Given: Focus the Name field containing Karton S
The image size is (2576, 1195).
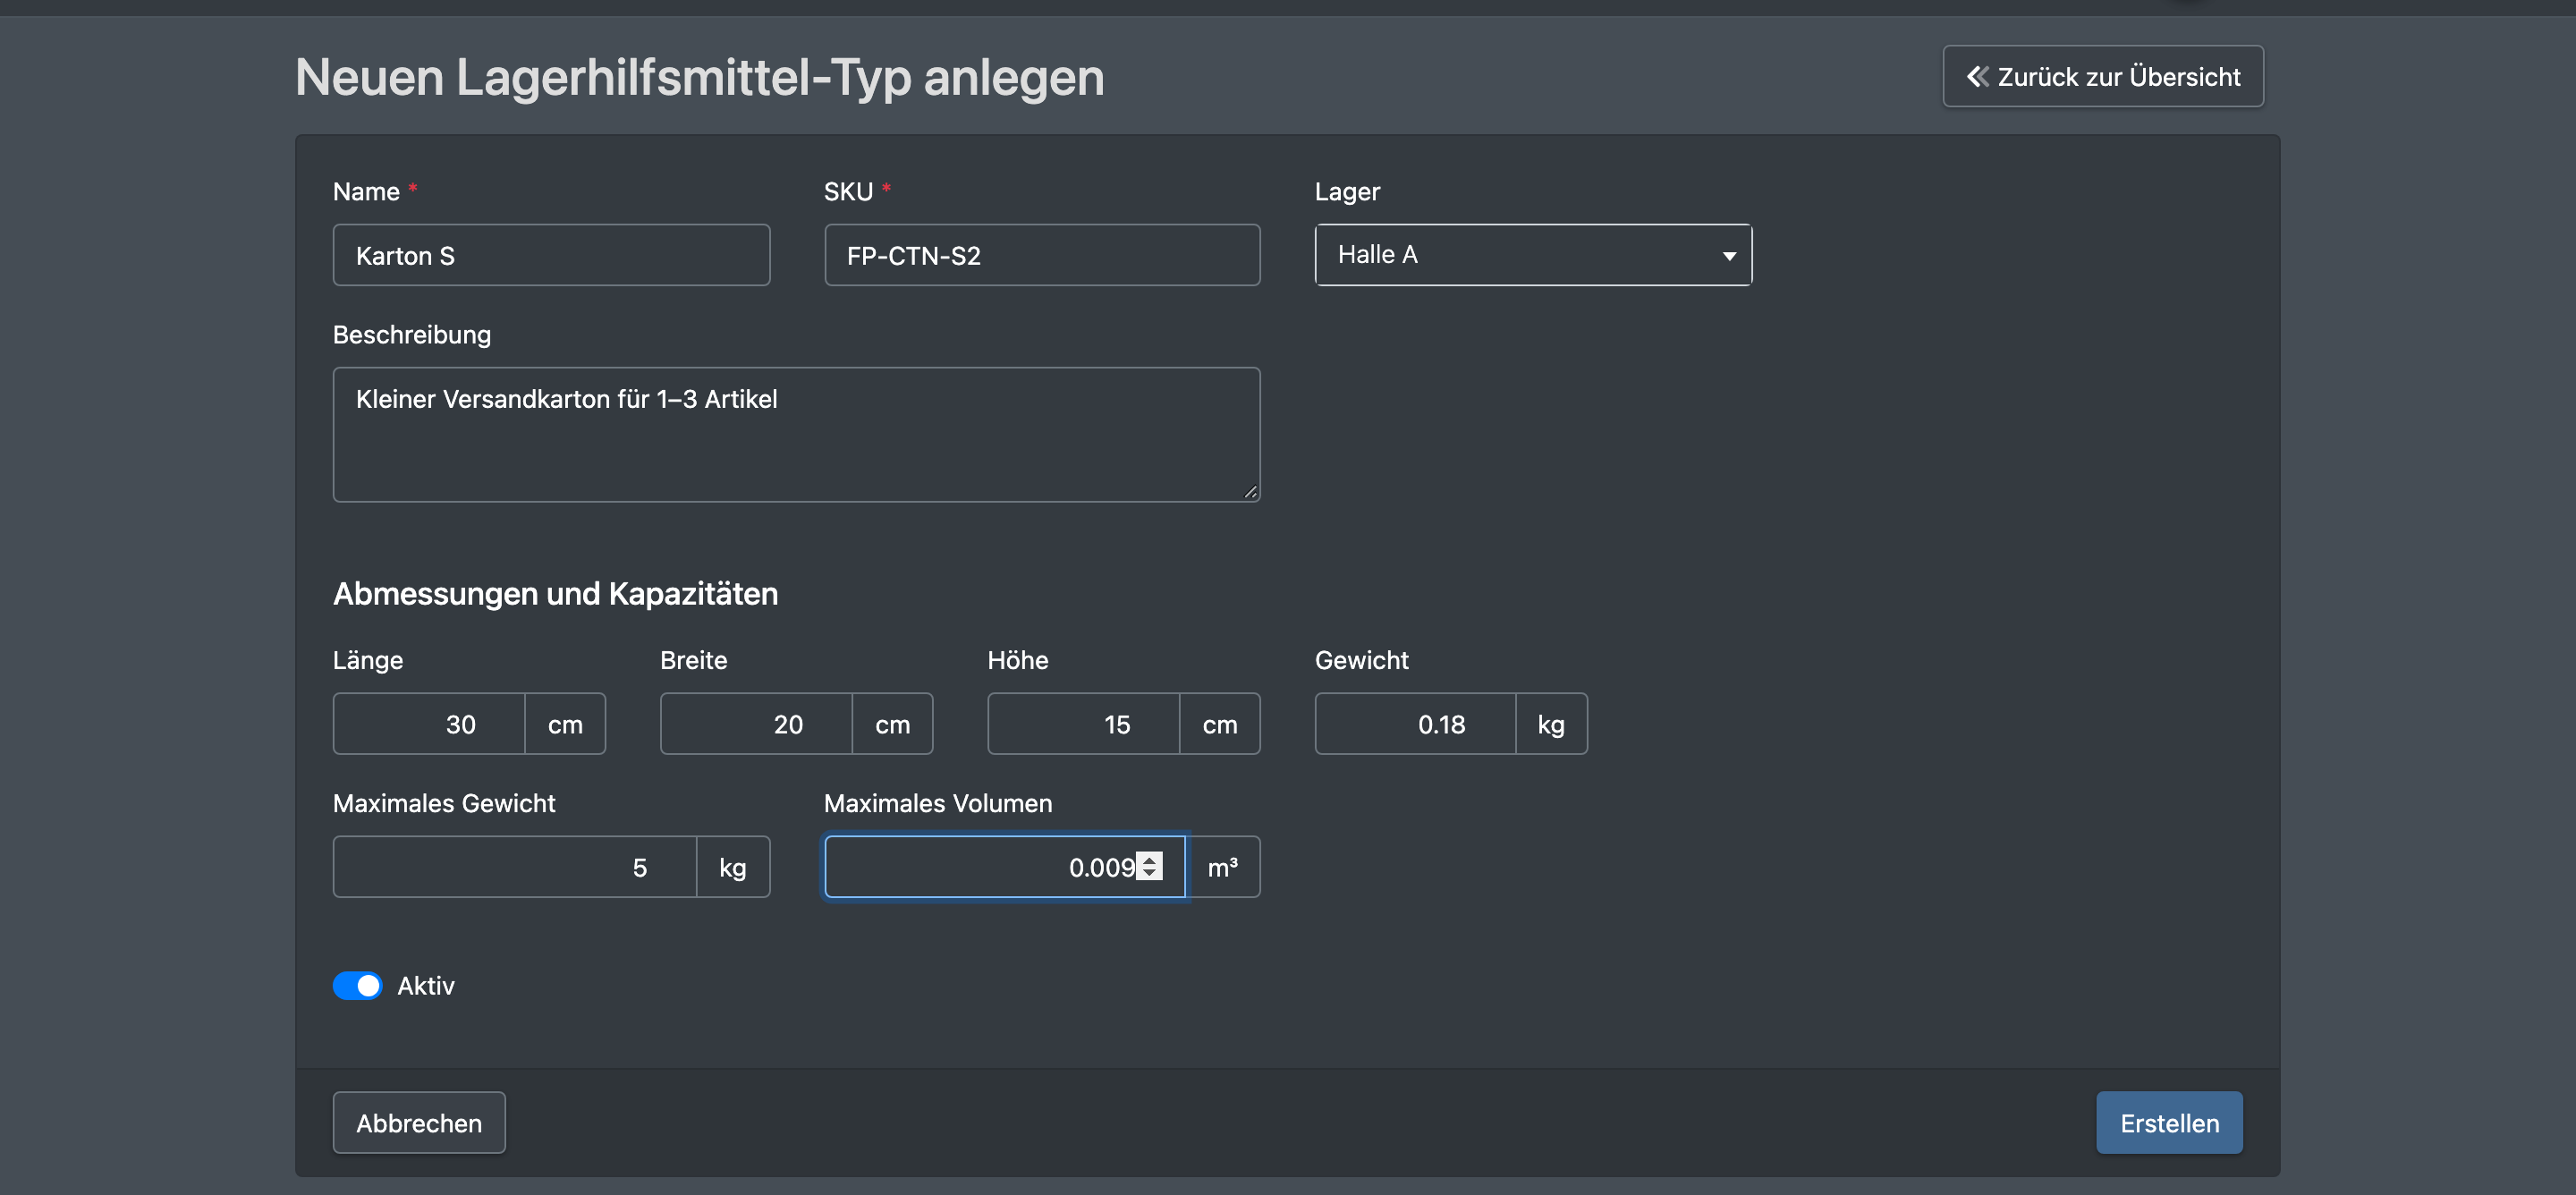Looking at the screenshot, I should pos(551,255).
